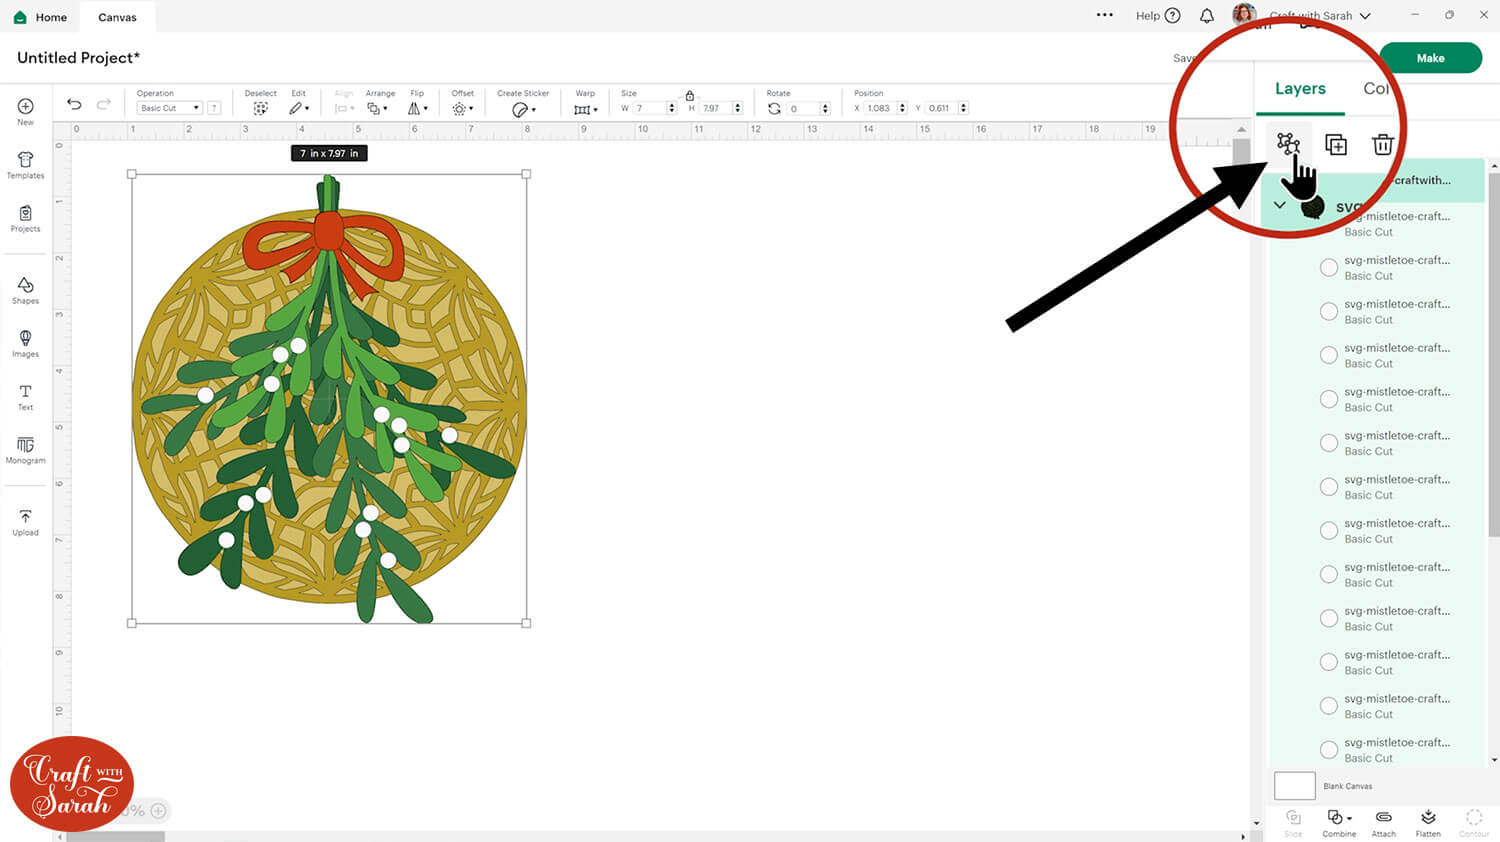Open the Warp dropdown
Viewport: 1500px width, 842px height.
click(585, 109)
